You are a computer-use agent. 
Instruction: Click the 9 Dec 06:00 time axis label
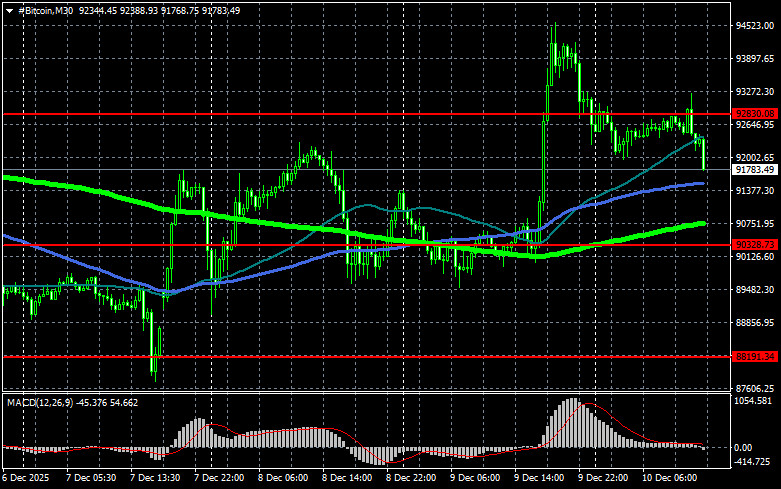point(475,478)
